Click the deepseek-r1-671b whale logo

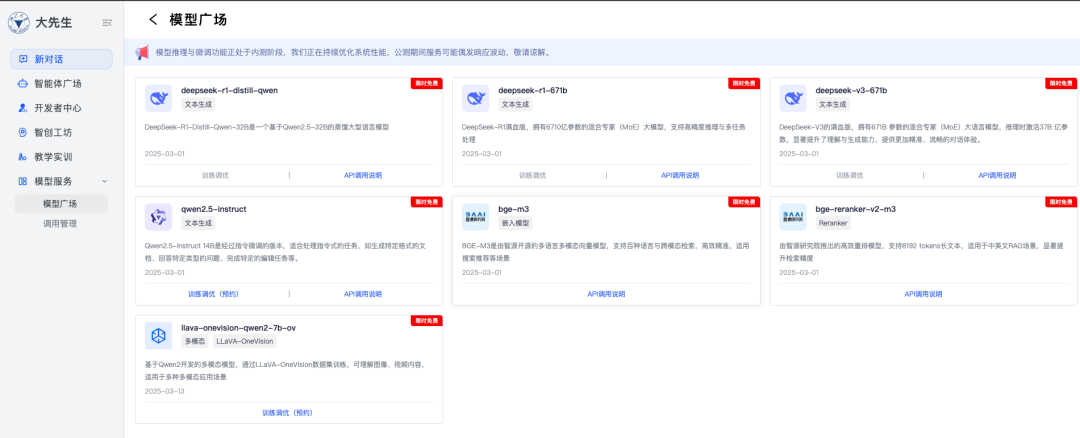coord(475,98)
